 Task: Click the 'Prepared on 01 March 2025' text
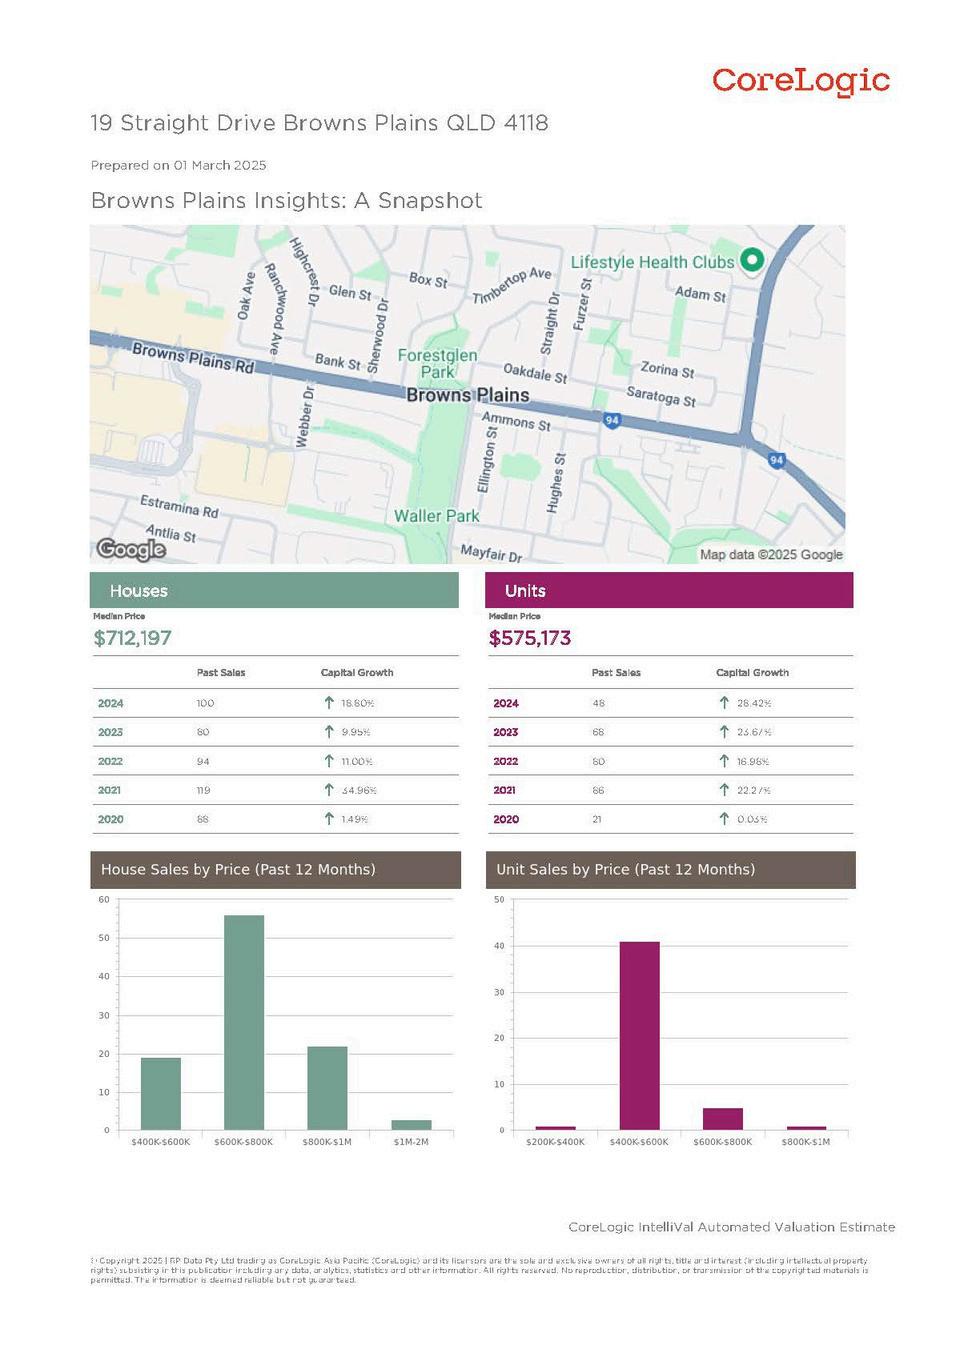point(178,165)
